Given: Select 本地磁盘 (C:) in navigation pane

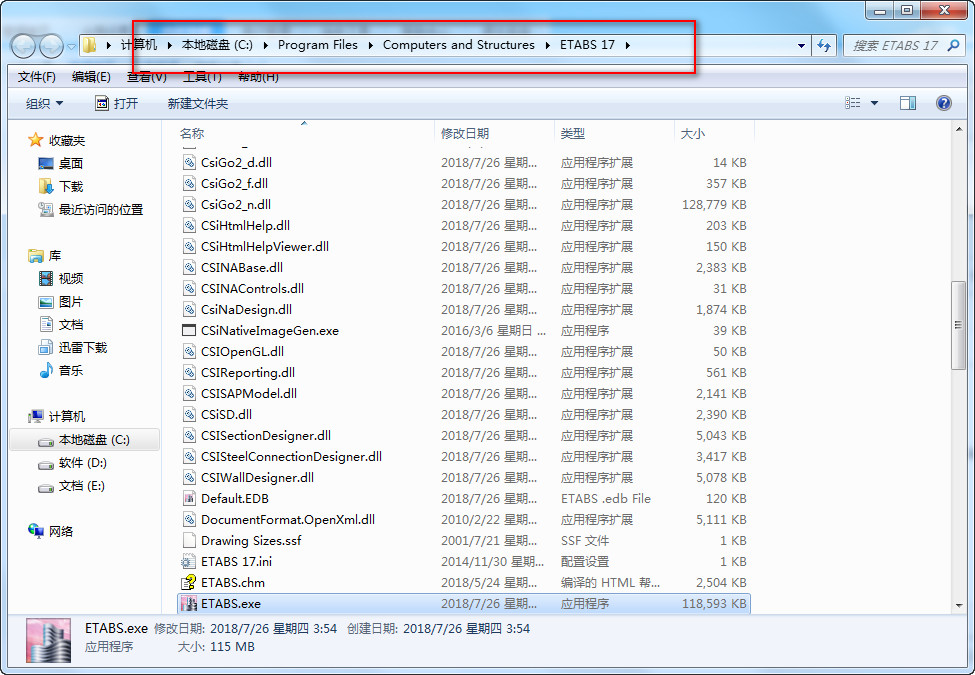Looking at the screenshot, I should pos(85,440).
